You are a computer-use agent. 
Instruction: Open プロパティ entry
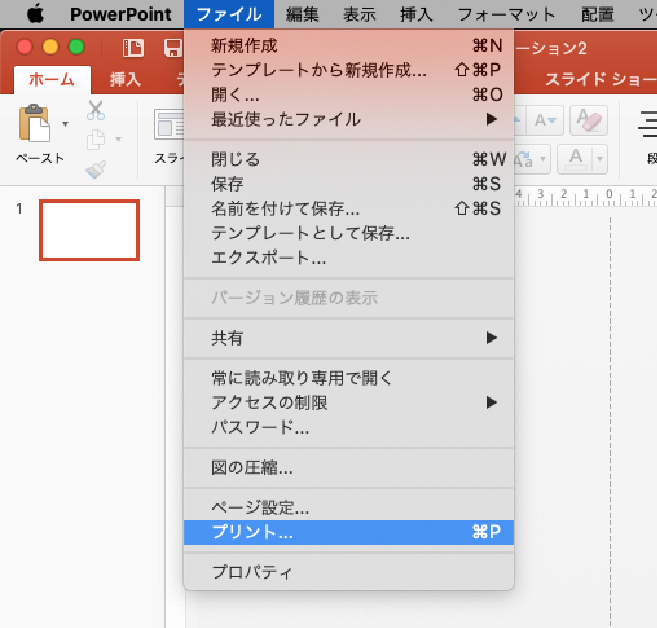pos(349,572)
